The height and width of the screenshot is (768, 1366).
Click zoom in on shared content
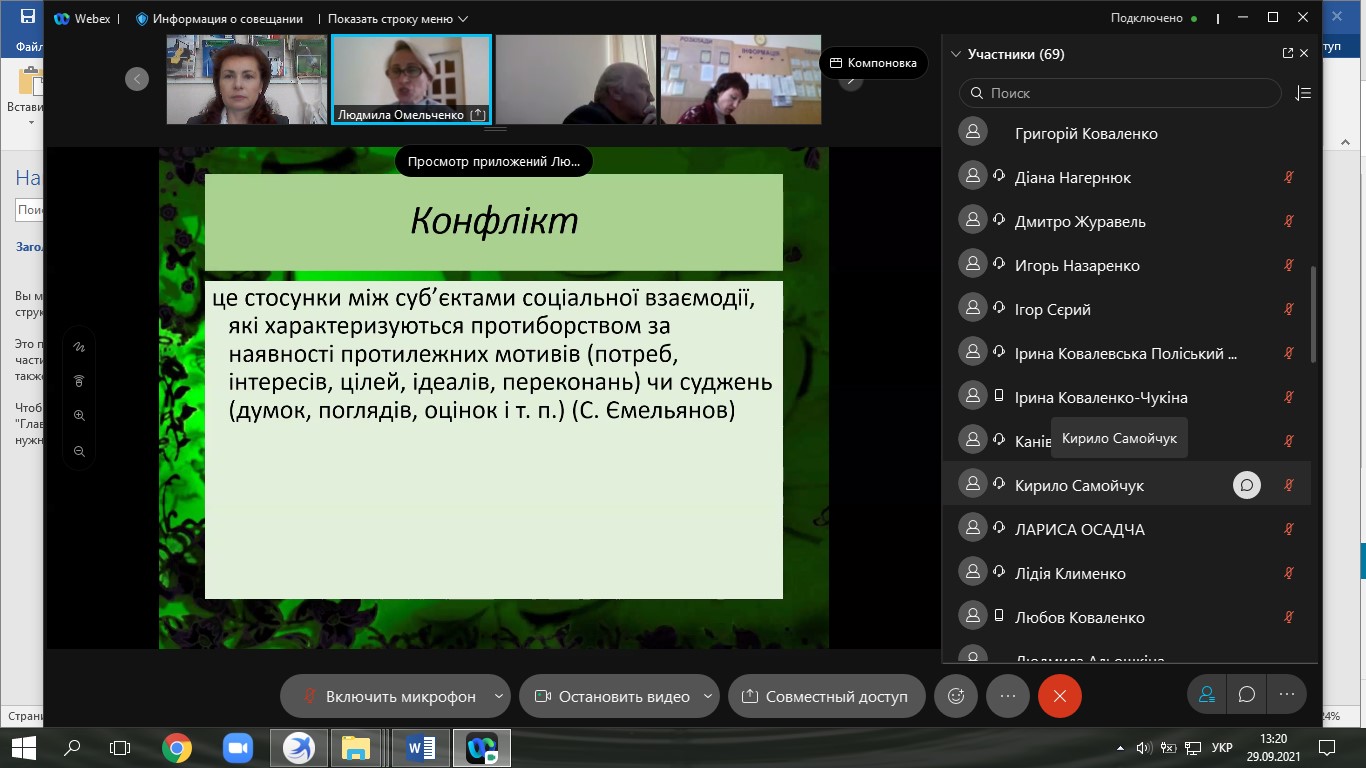pyautogui.click(x=79, y=416)
